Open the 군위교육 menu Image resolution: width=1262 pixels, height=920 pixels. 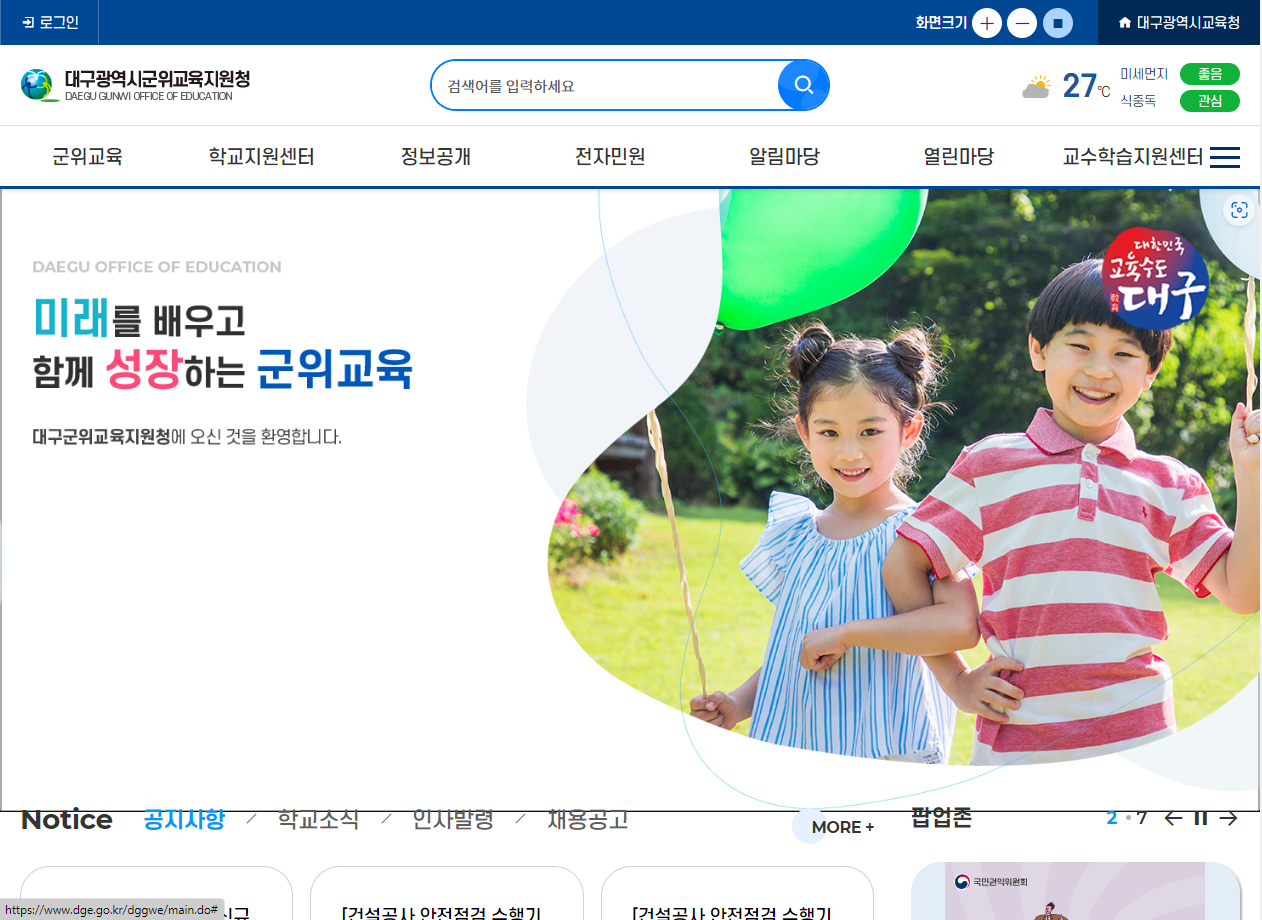click(88, 156)
